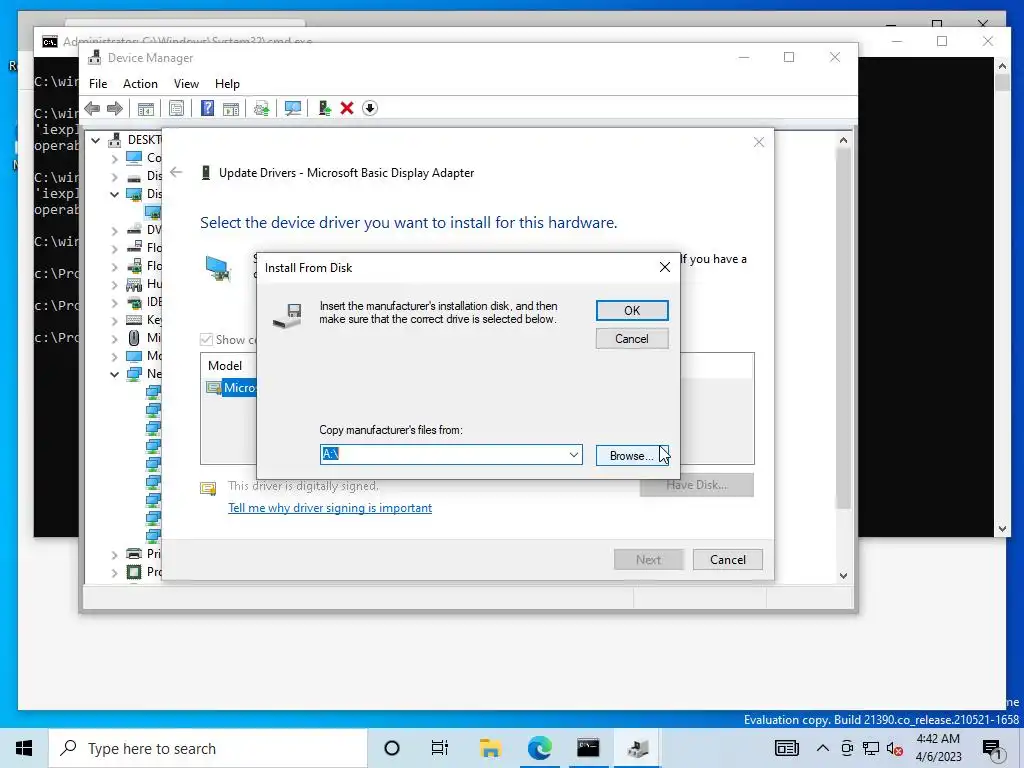Click the gear page with green arrow toolbar icon
Screen dimensions: 1024x768
coord(261,108)
